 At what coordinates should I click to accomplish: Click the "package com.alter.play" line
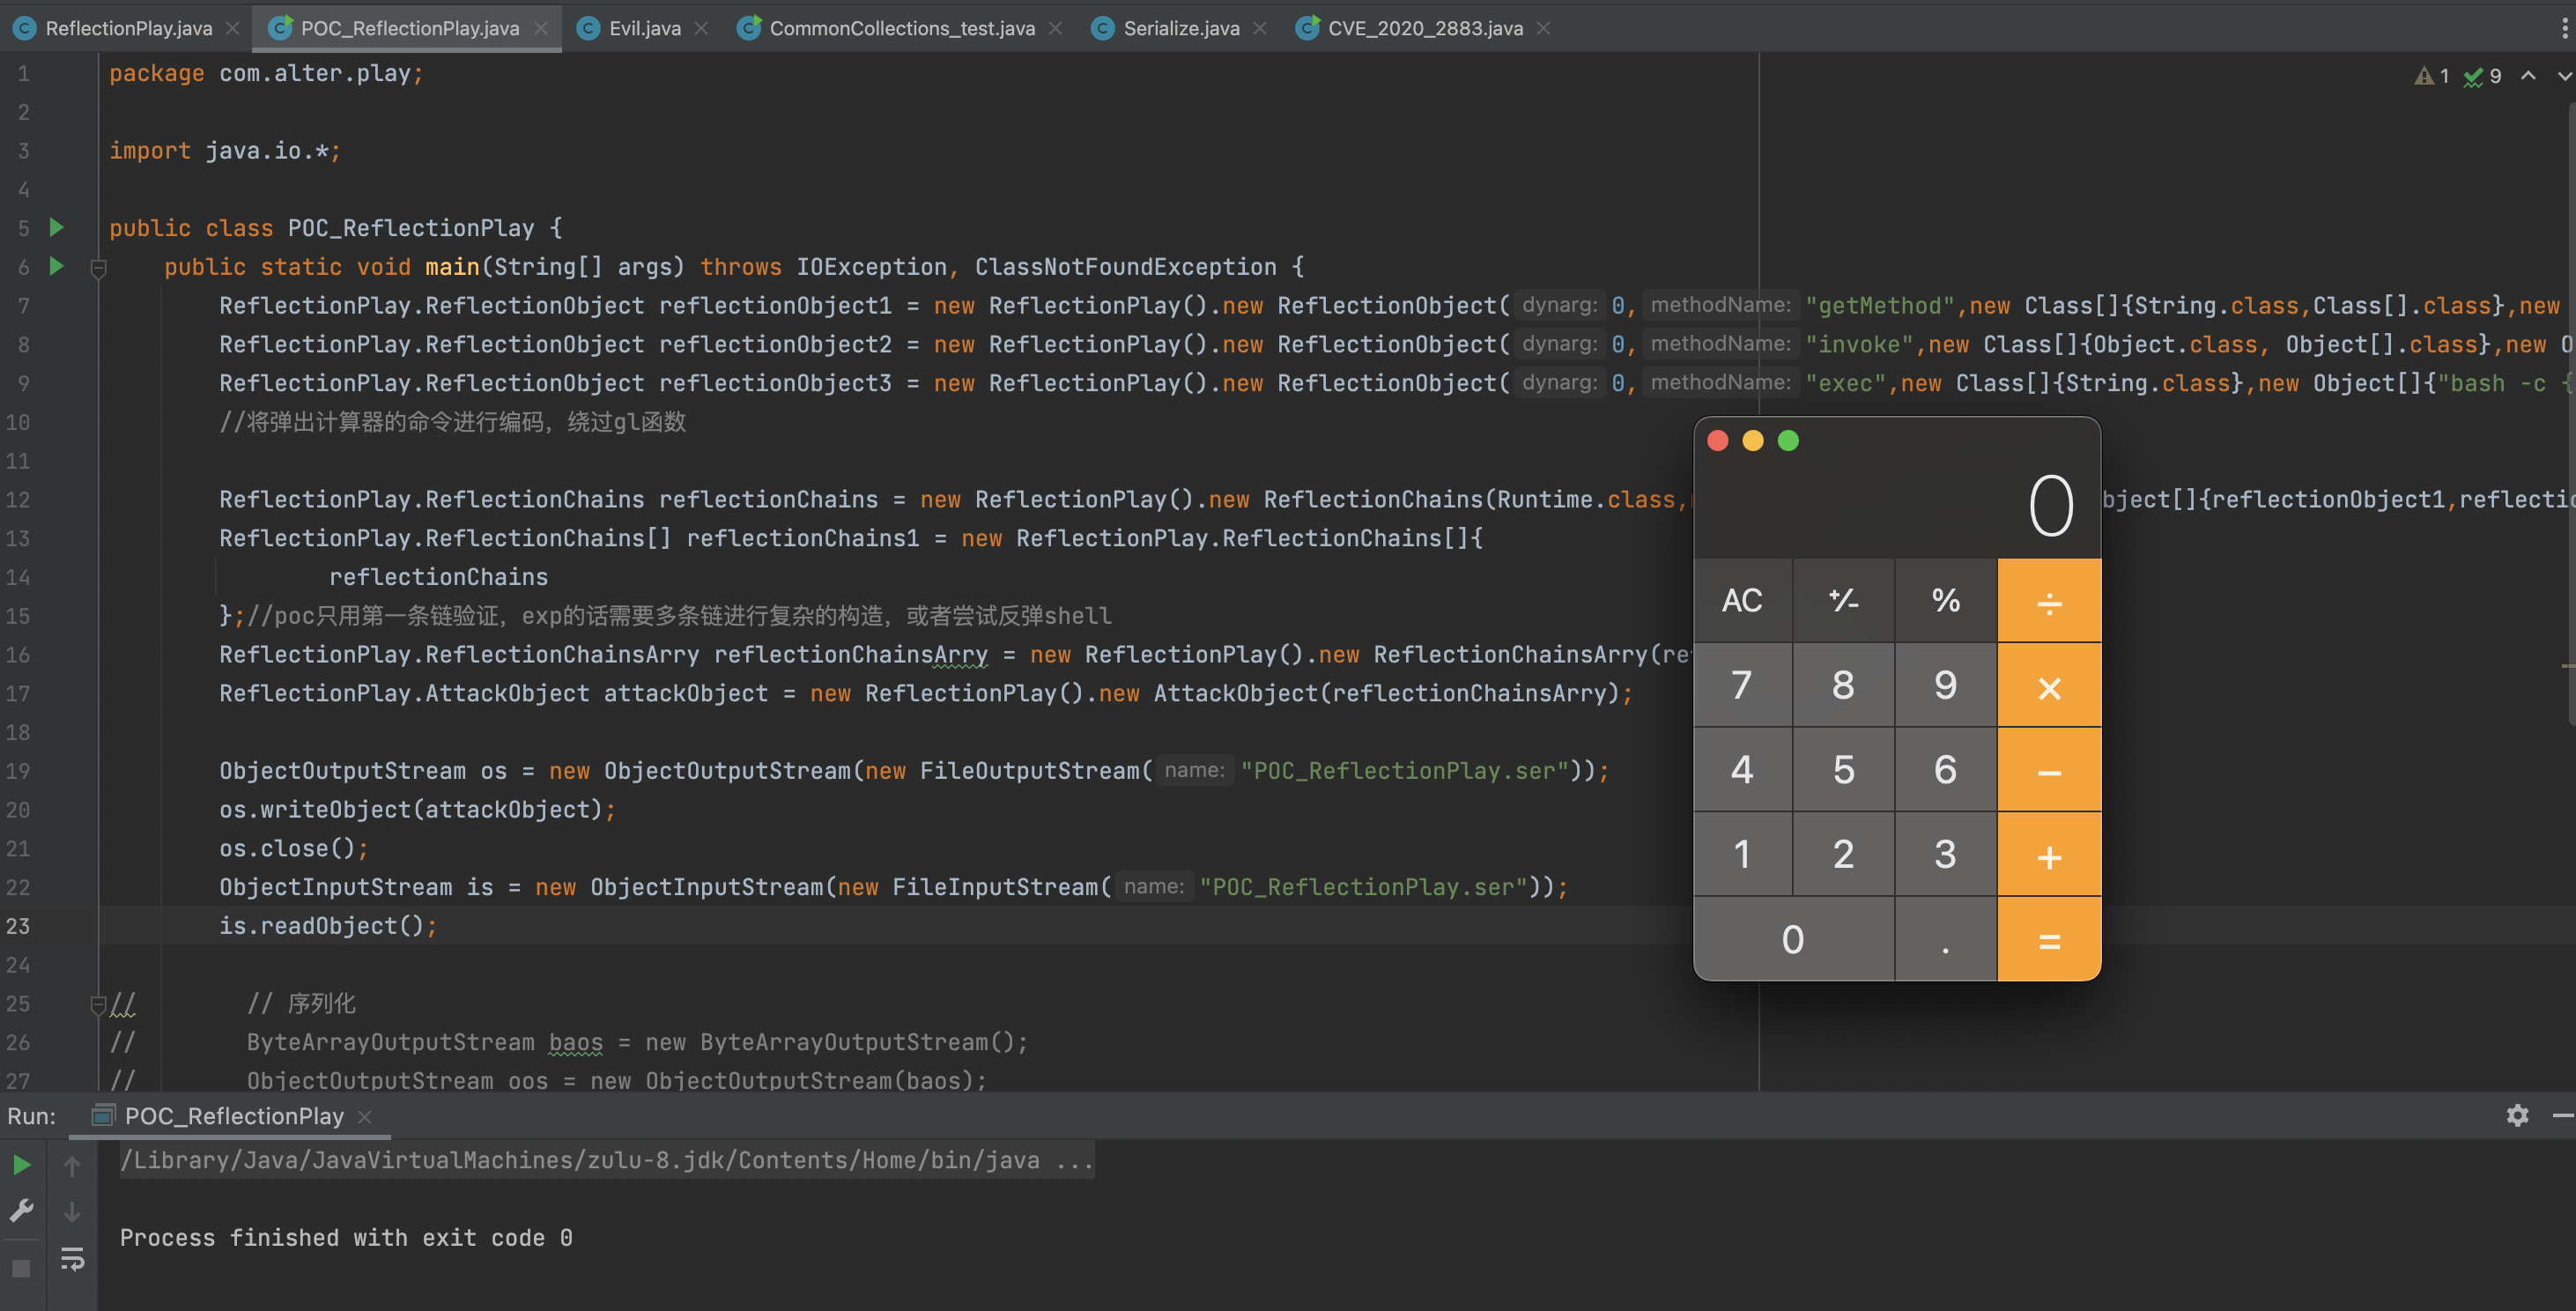point(266,74)
